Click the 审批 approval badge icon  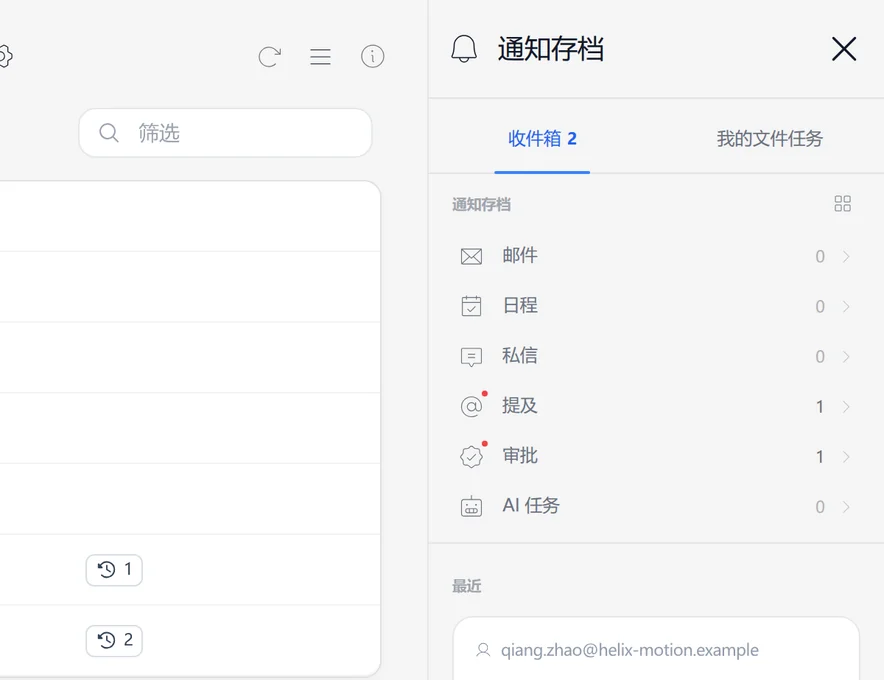tap(471, 457)
